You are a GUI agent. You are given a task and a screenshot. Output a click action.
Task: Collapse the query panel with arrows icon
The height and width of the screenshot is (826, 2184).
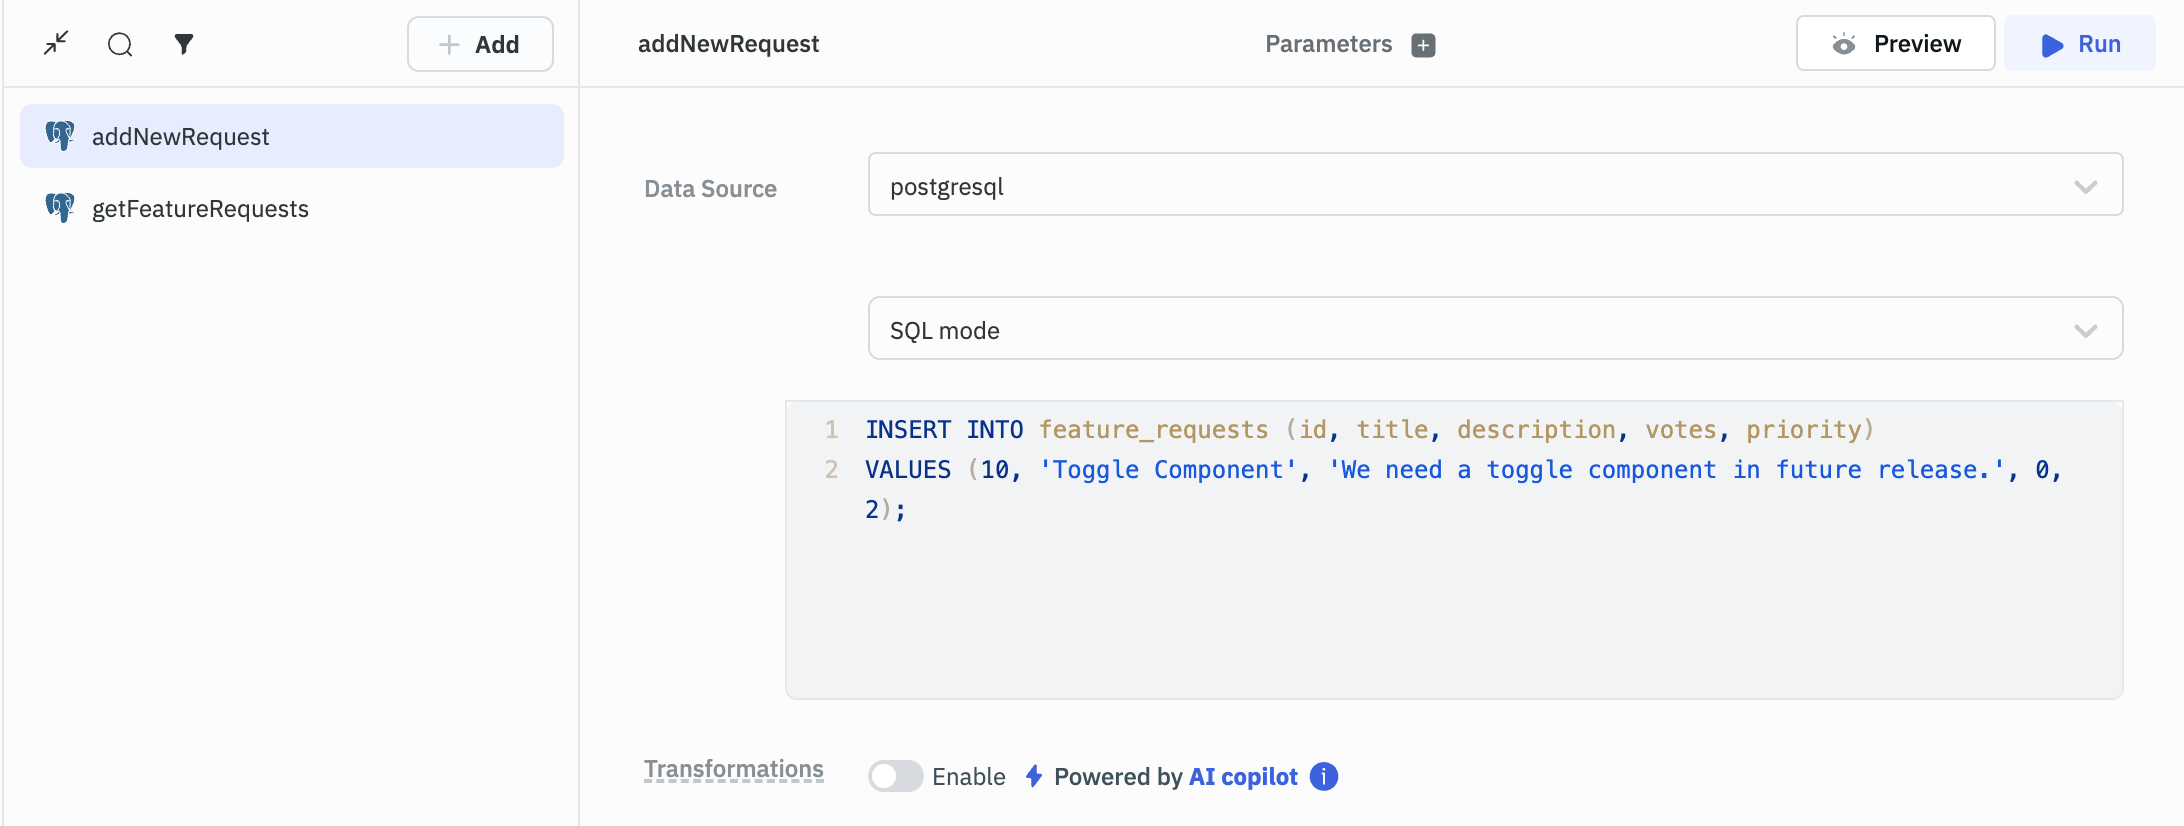(x=56, y=43)
